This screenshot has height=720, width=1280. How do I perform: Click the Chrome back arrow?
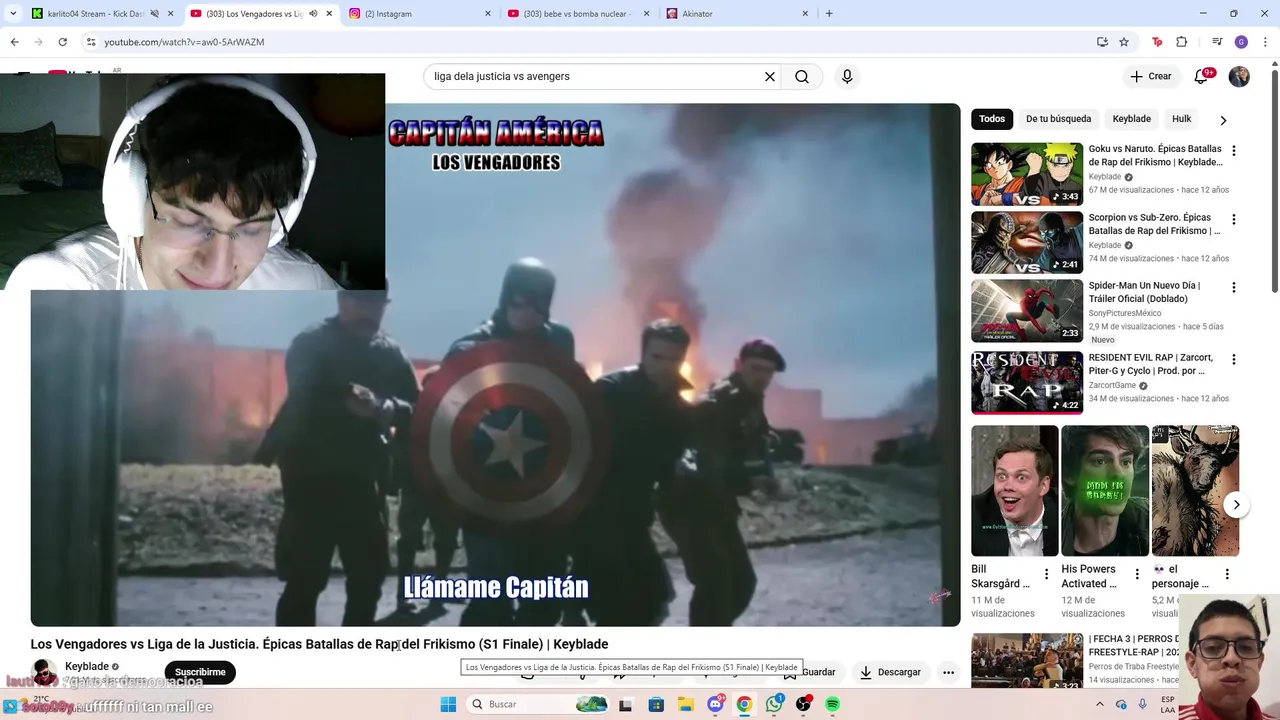click(x=14, y=42)
